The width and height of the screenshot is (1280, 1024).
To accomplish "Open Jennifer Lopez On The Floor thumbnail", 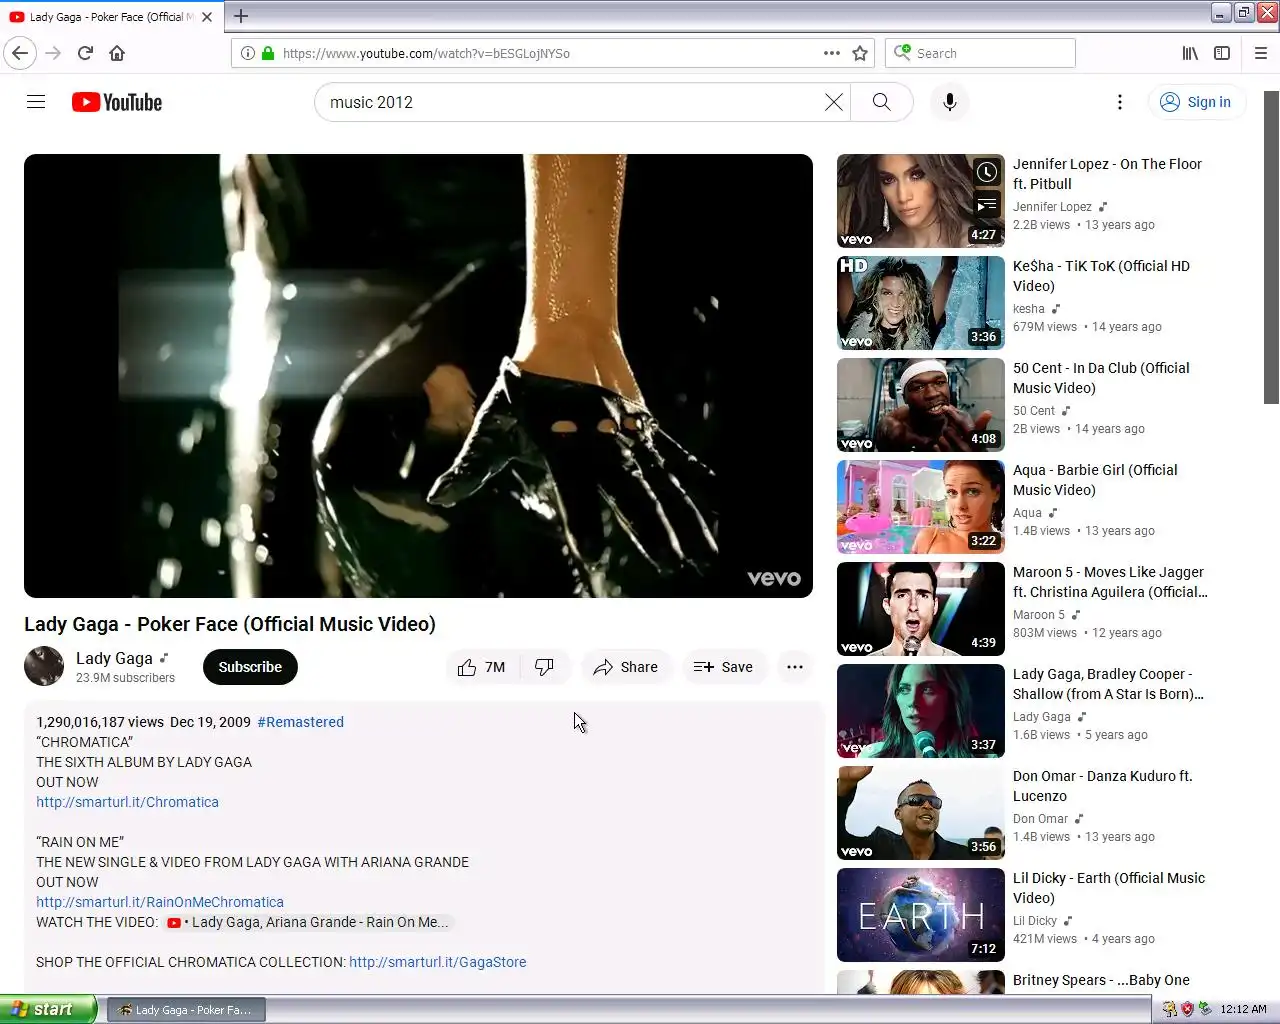I will point(920,201).
